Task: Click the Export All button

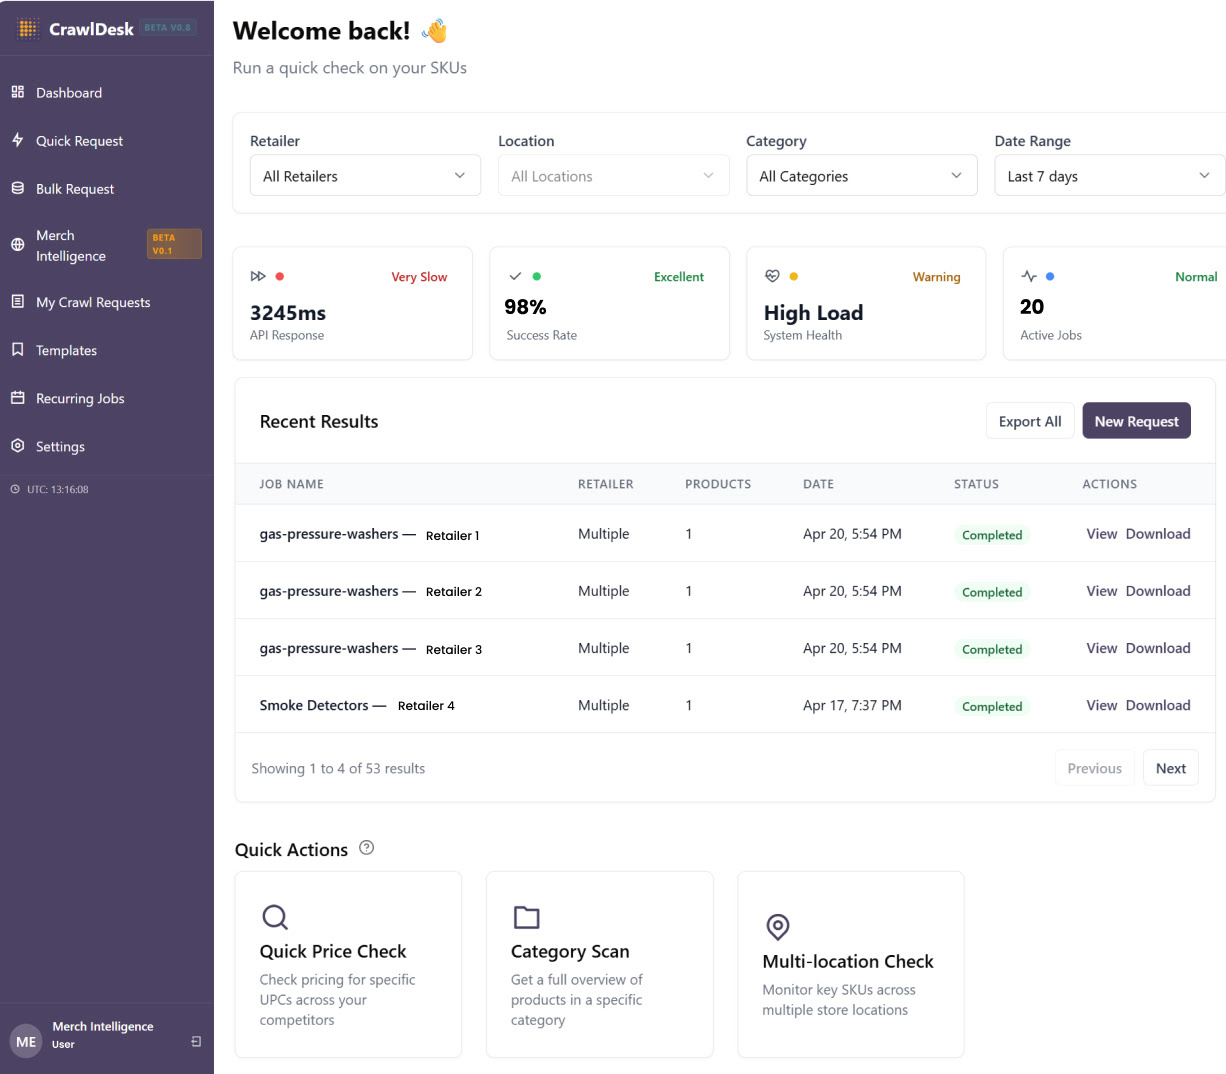Action: pos(1030,421)
